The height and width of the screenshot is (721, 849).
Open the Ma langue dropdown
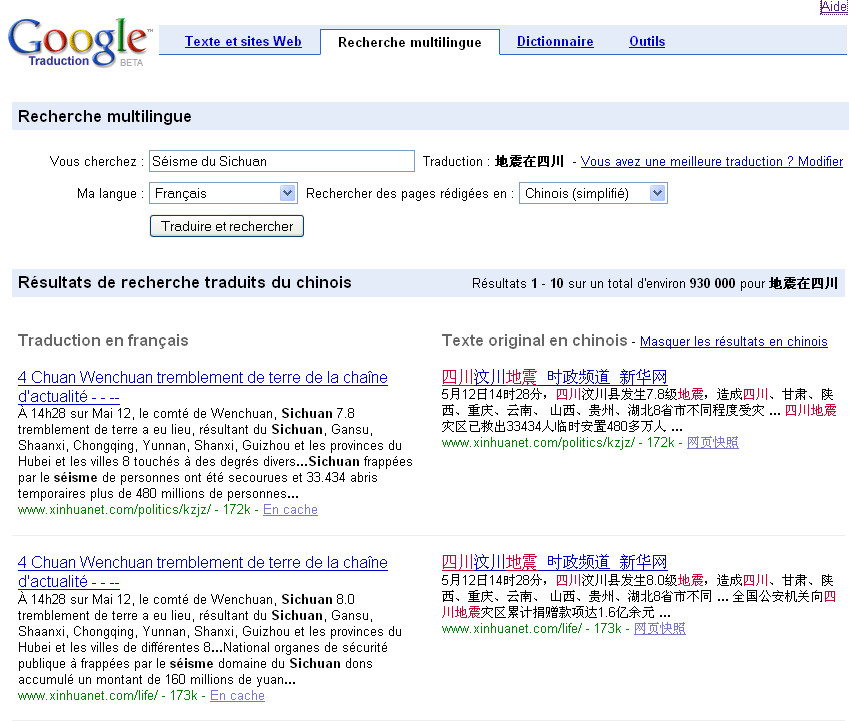tap(224, 193)
